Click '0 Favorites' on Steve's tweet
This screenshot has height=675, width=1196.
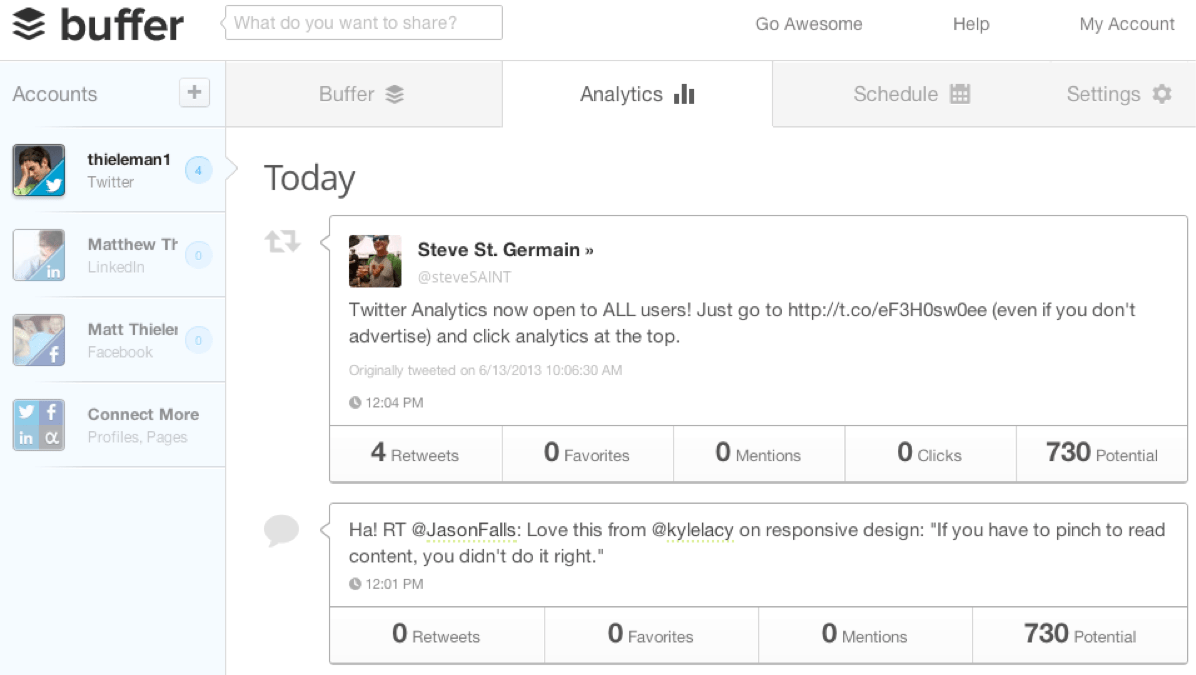coord(587,453)
